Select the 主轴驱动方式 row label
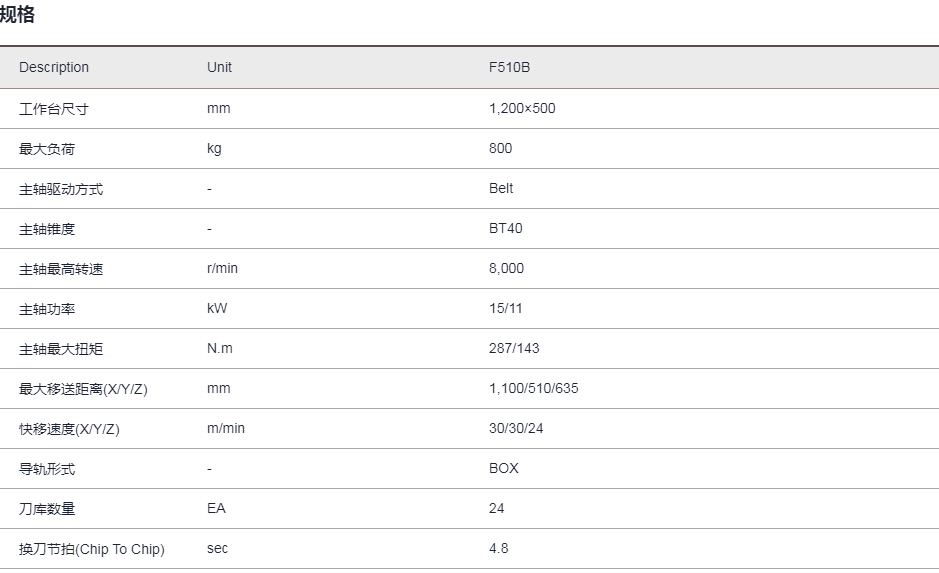 click(x=61, y=189)
